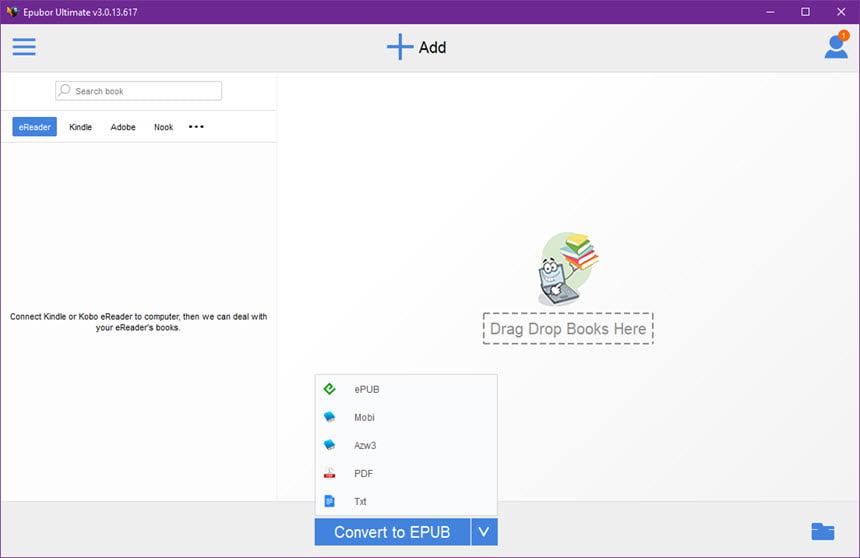
Task: Open the hamburger menu
Action: point(24,47)
